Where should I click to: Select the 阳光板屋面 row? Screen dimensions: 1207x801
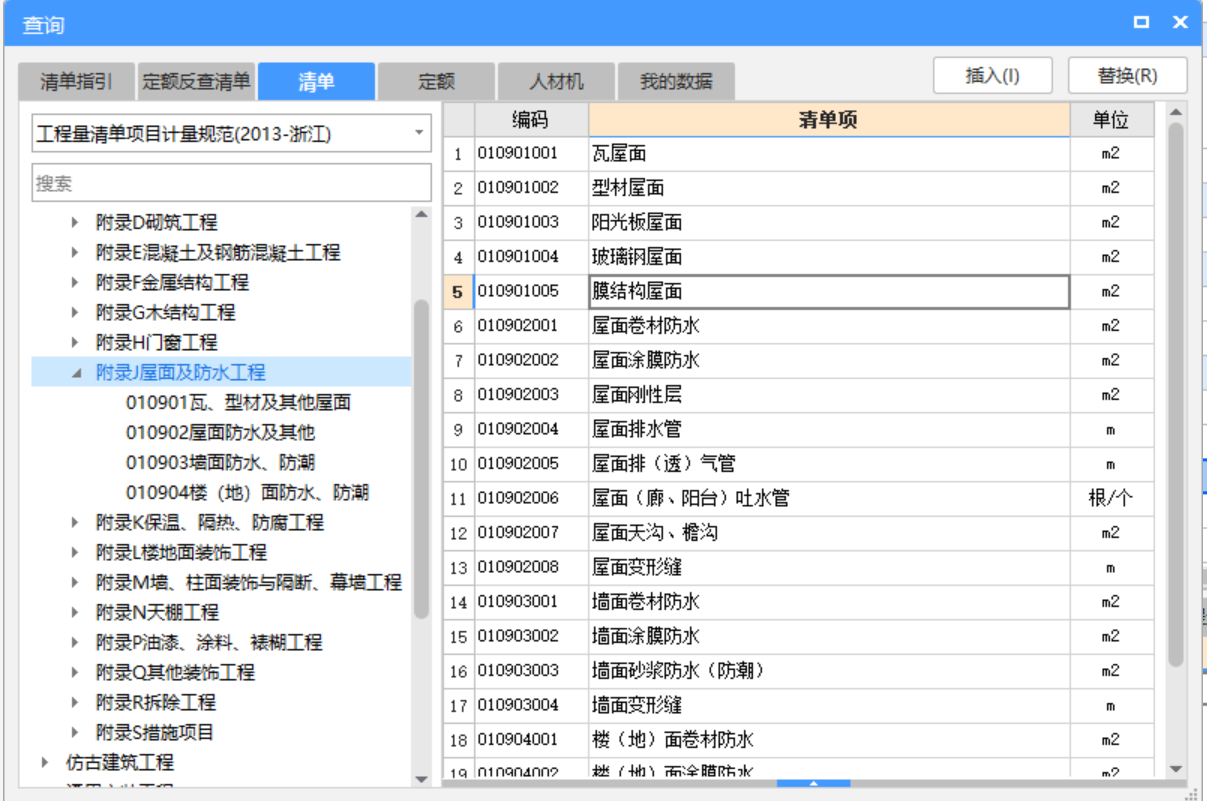pyautogui.click(x=798, y=223)
